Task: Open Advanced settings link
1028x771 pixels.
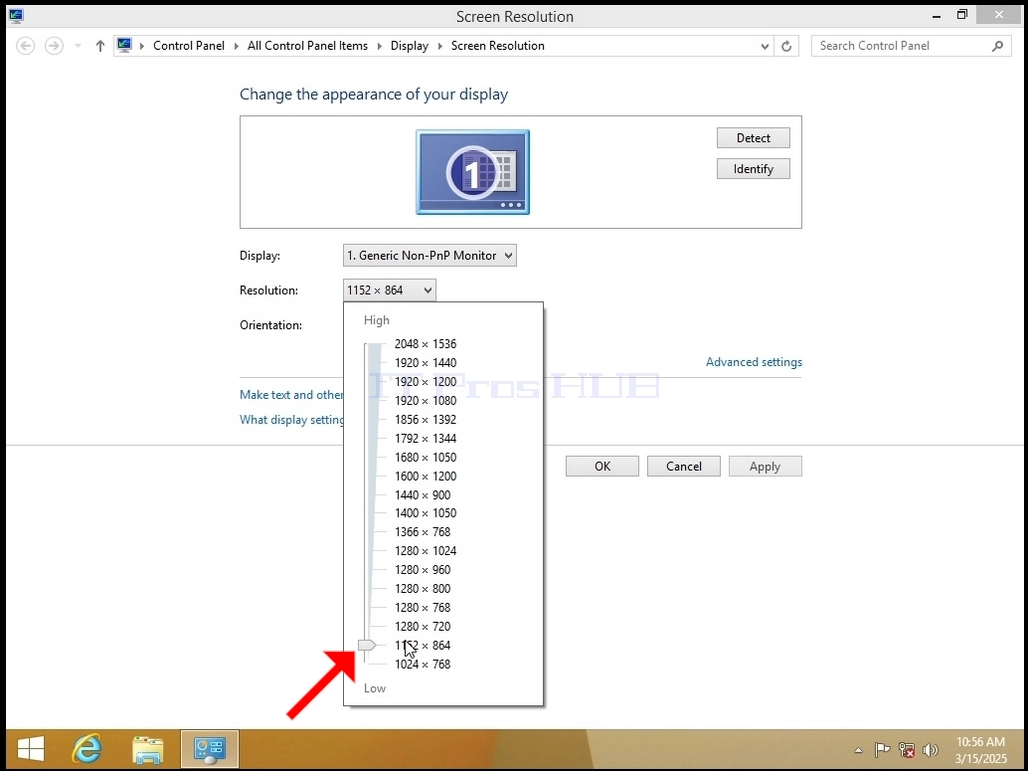Action: pyautogui.click(x=754, y=362)
